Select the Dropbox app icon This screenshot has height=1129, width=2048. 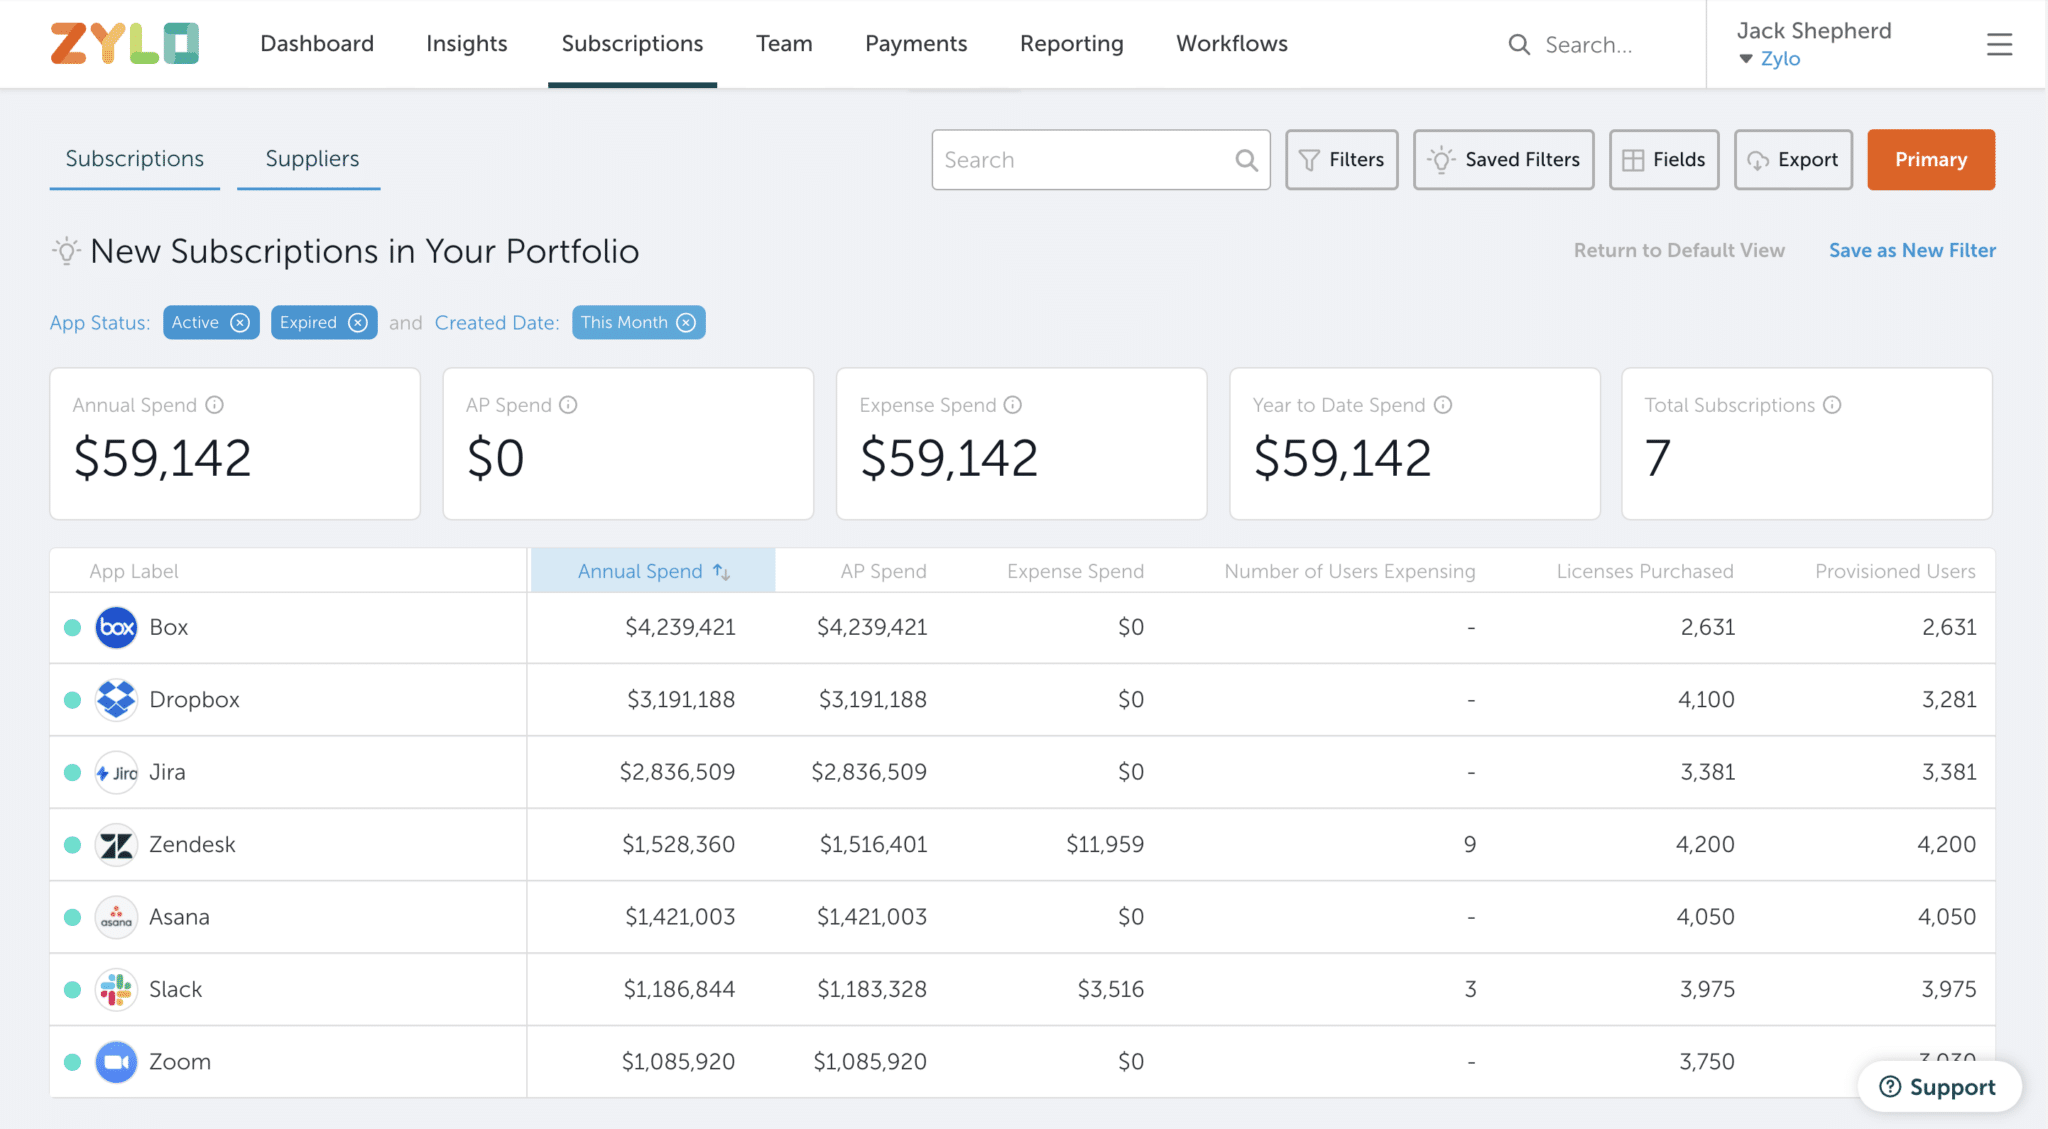click(115, 699)
